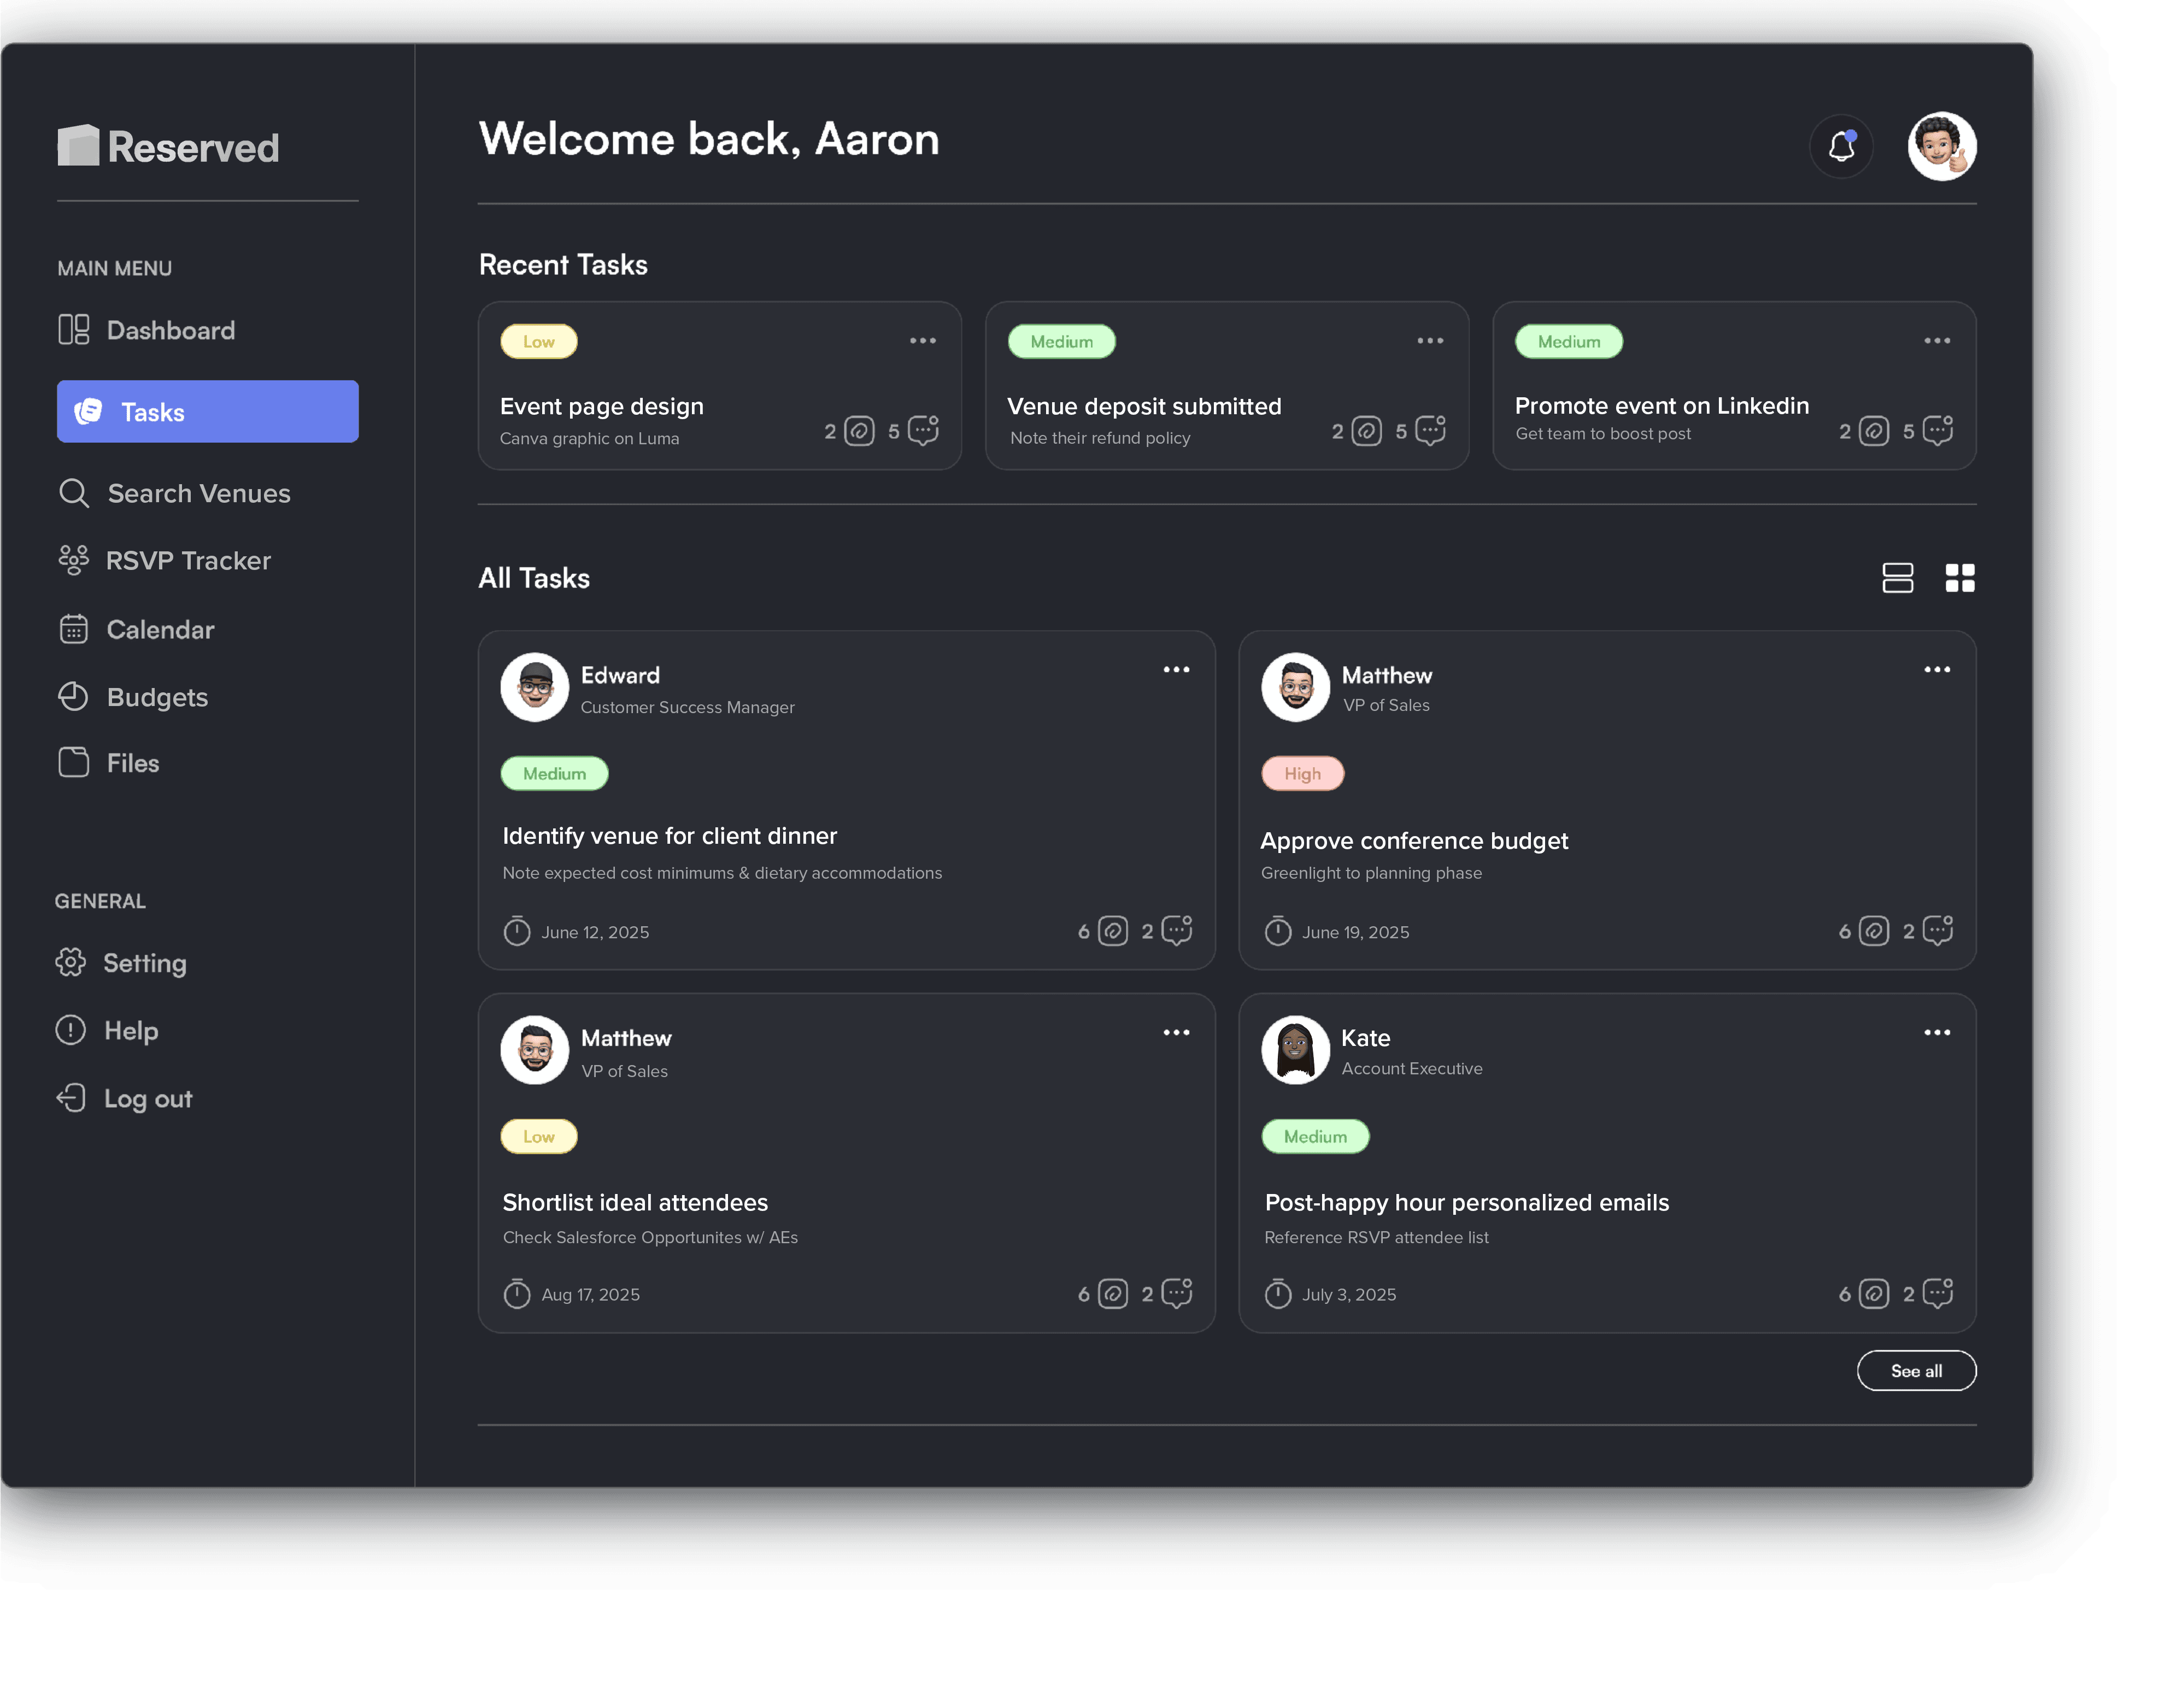Click comments icon on Identify venue task
The height and width of the screenshot is (1682, 2184).
[x=1177, y=931]
